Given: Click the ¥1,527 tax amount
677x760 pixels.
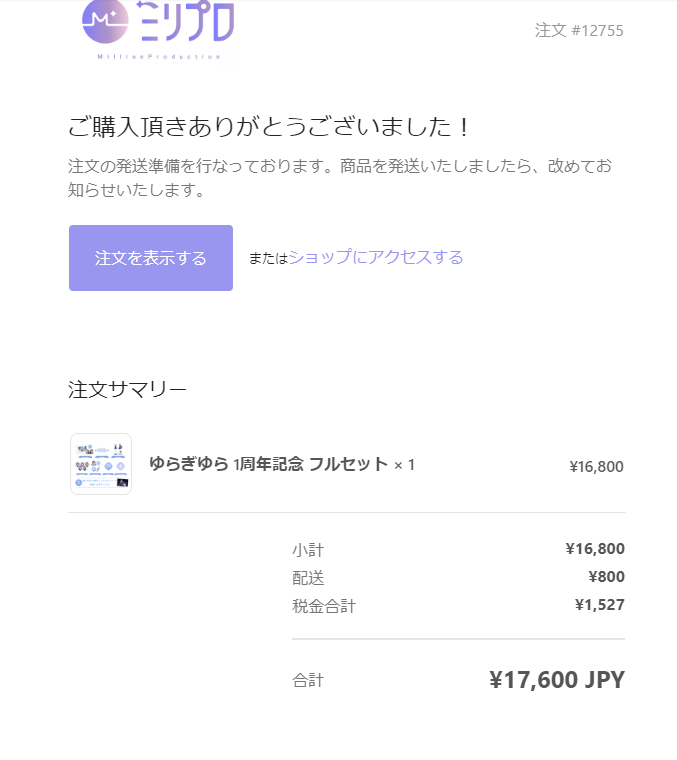Looking at the screenshot, I should (x=599, y=605).
